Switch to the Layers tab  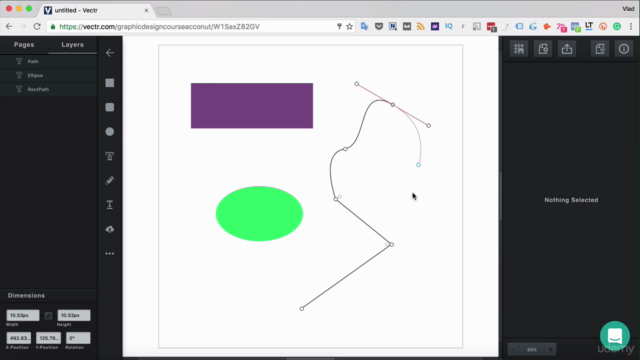click(73, 45)
